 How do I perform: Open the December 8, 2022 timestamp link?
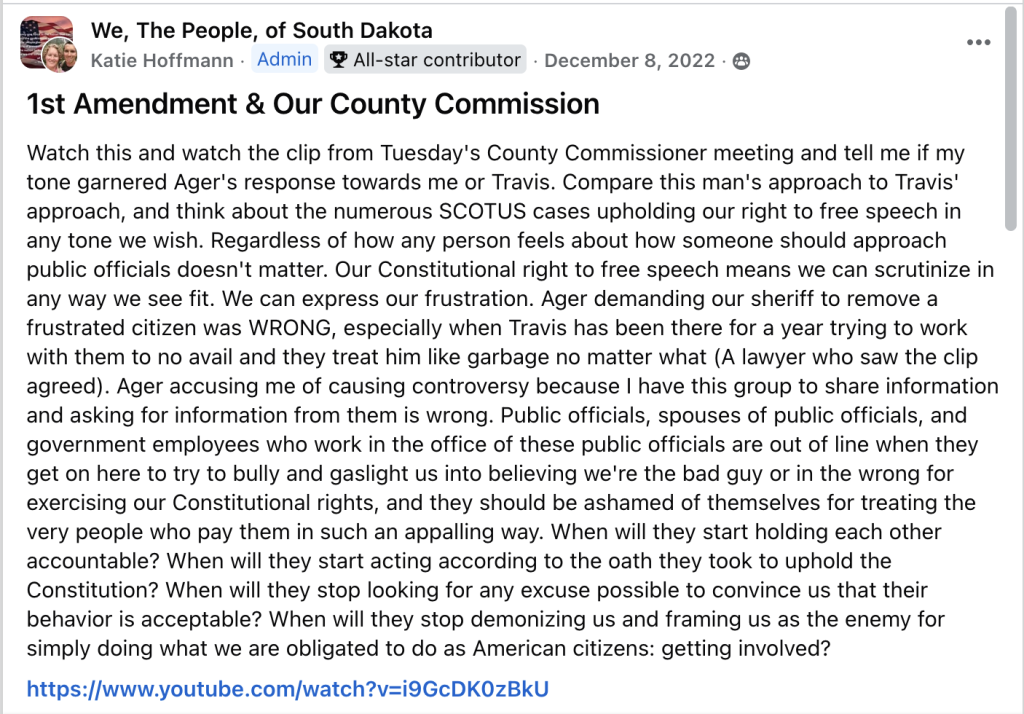point(630,60)
